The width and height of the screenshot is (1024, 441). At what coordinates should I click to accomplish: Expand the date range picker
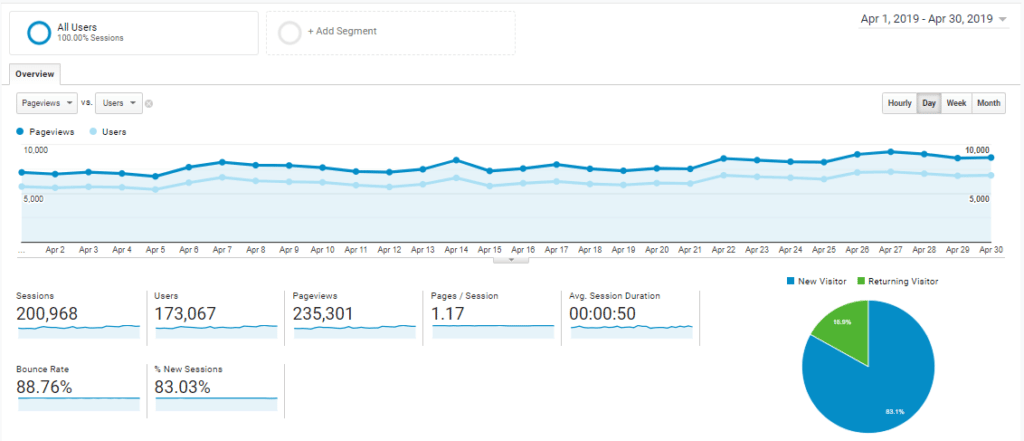point(933,19)
